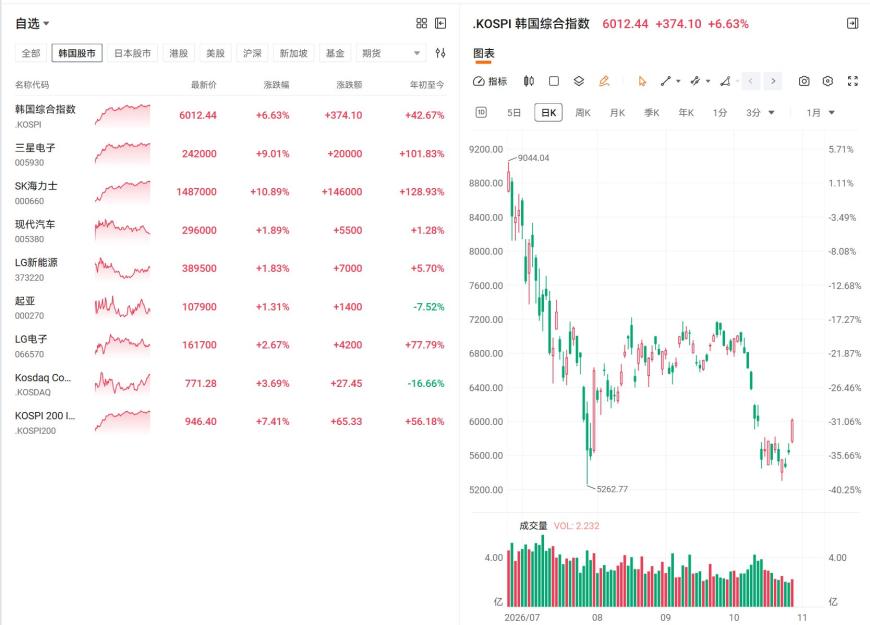This screenshot has height=625, width=870.
Task: Open chart settings hexagon icon
Action: [828, 81]
